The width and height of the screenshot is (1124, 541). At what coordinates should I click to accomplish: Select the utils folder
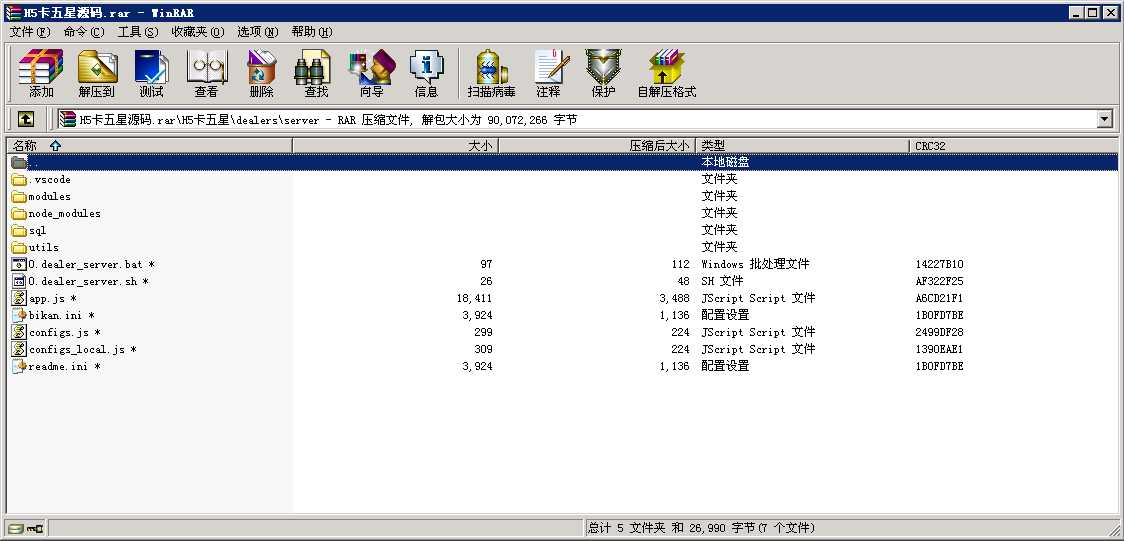coord(35,247)
